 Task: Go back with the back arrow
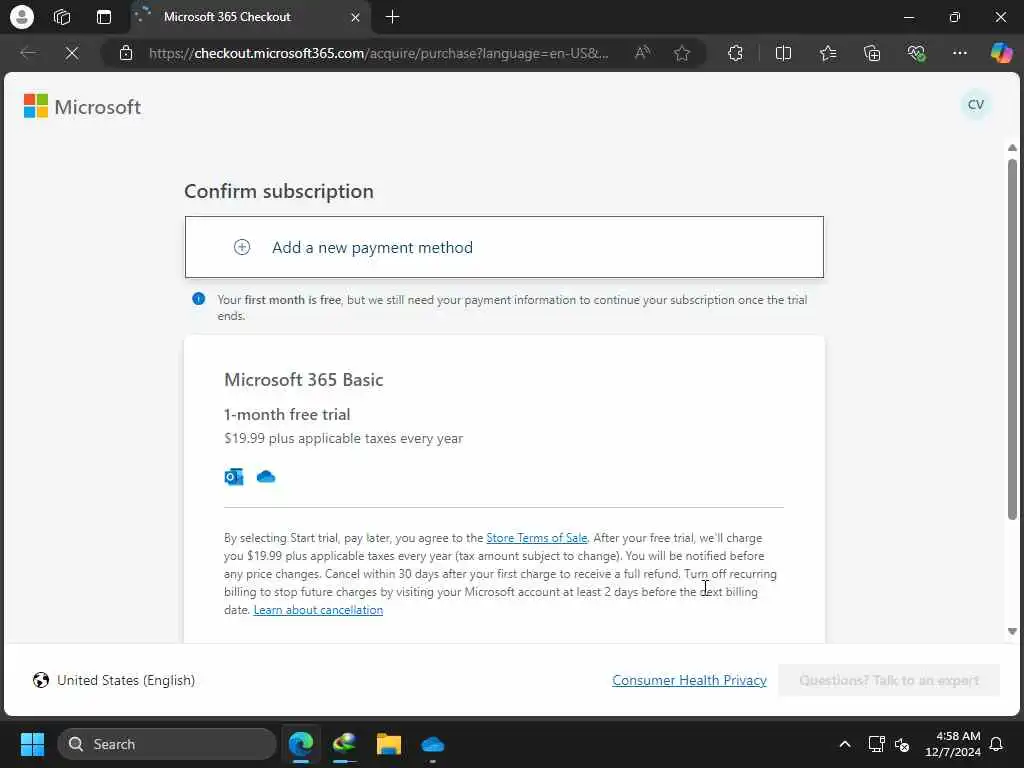tap(28, 53)
